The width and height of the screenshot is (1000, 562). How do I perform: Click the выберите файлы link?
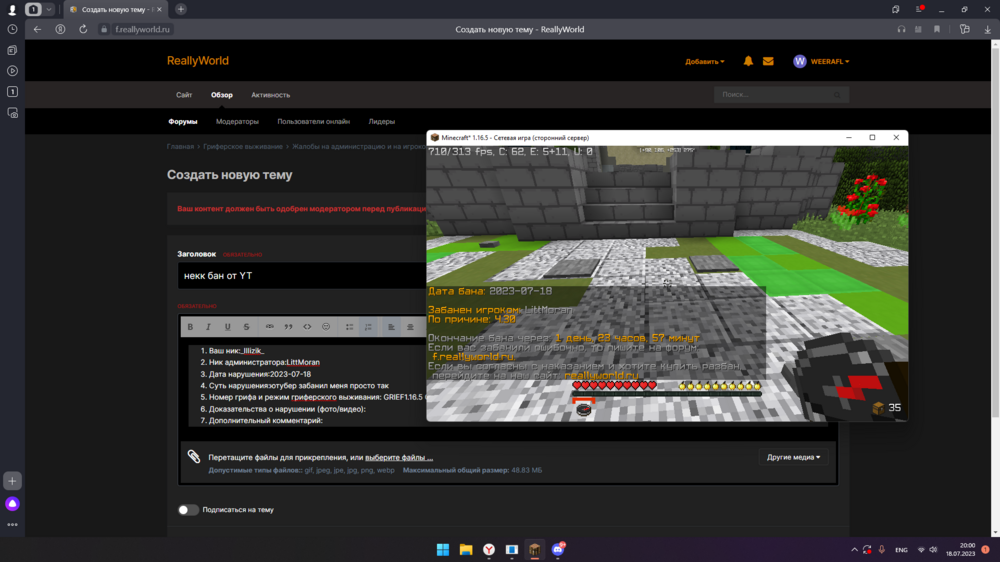pyautogui.click(x=399, y=457)
